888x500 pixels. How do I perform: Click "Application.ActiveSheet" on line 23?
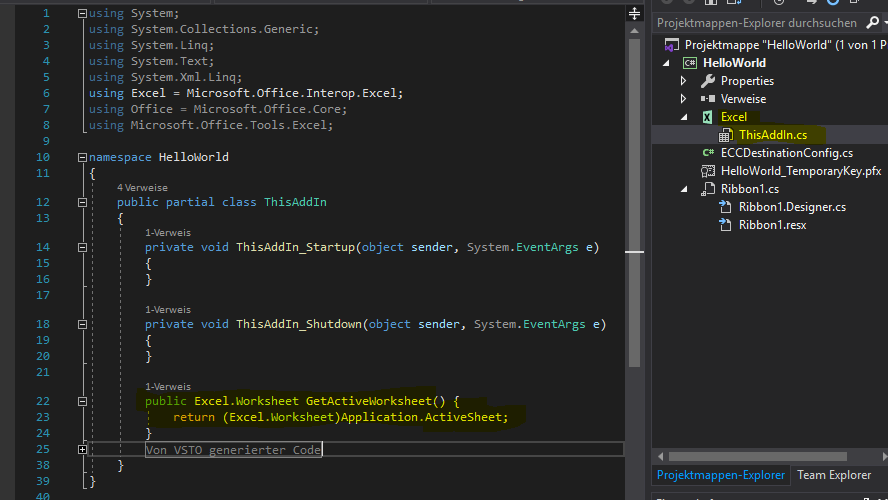point(421,417)
